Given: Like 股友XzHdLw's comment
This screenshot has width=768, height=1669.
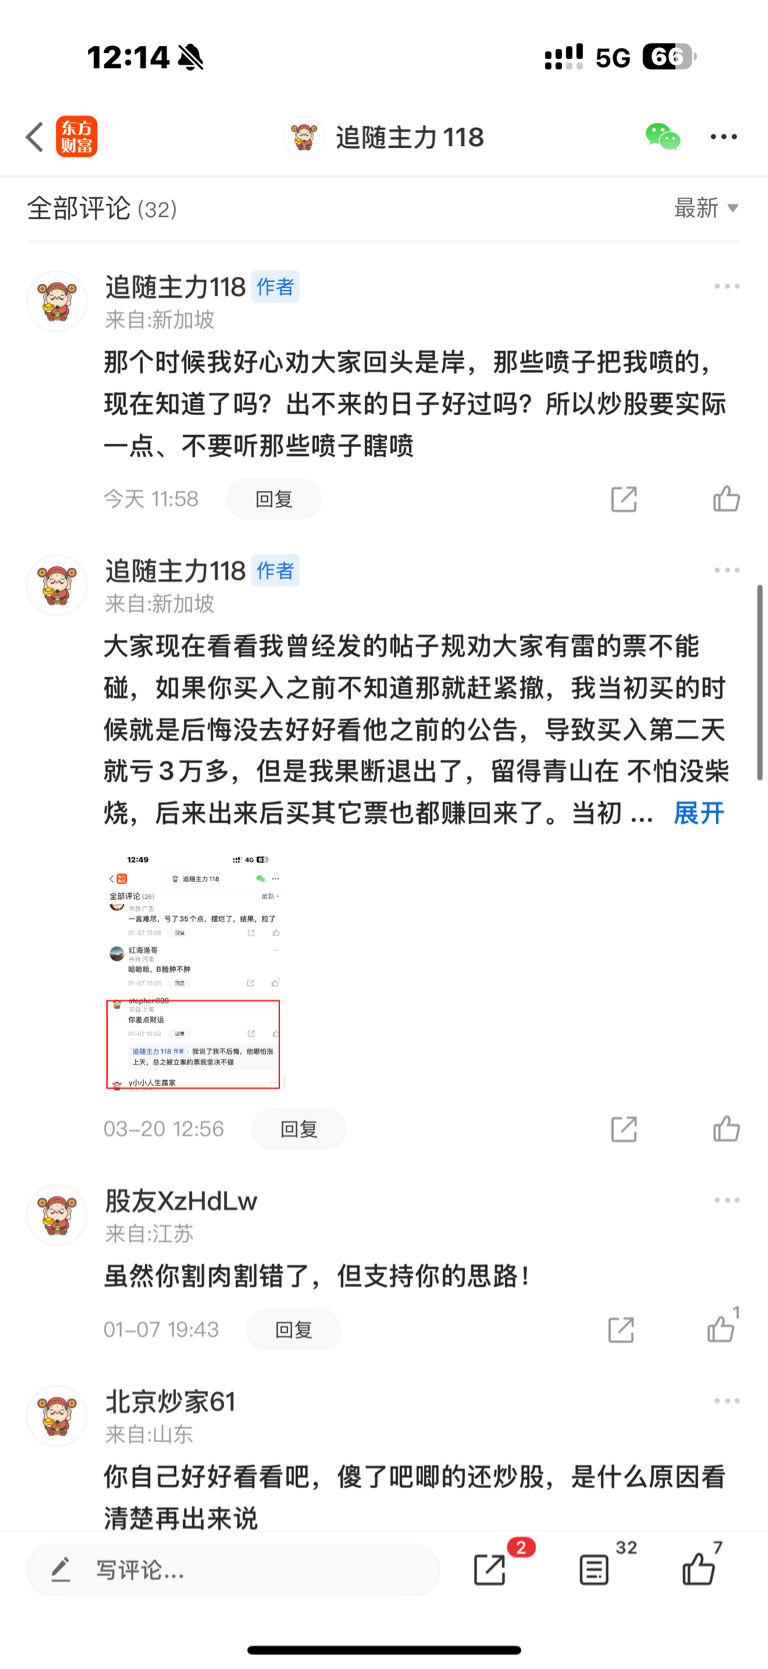Looking at the screenshot, I should (722, 1327).
